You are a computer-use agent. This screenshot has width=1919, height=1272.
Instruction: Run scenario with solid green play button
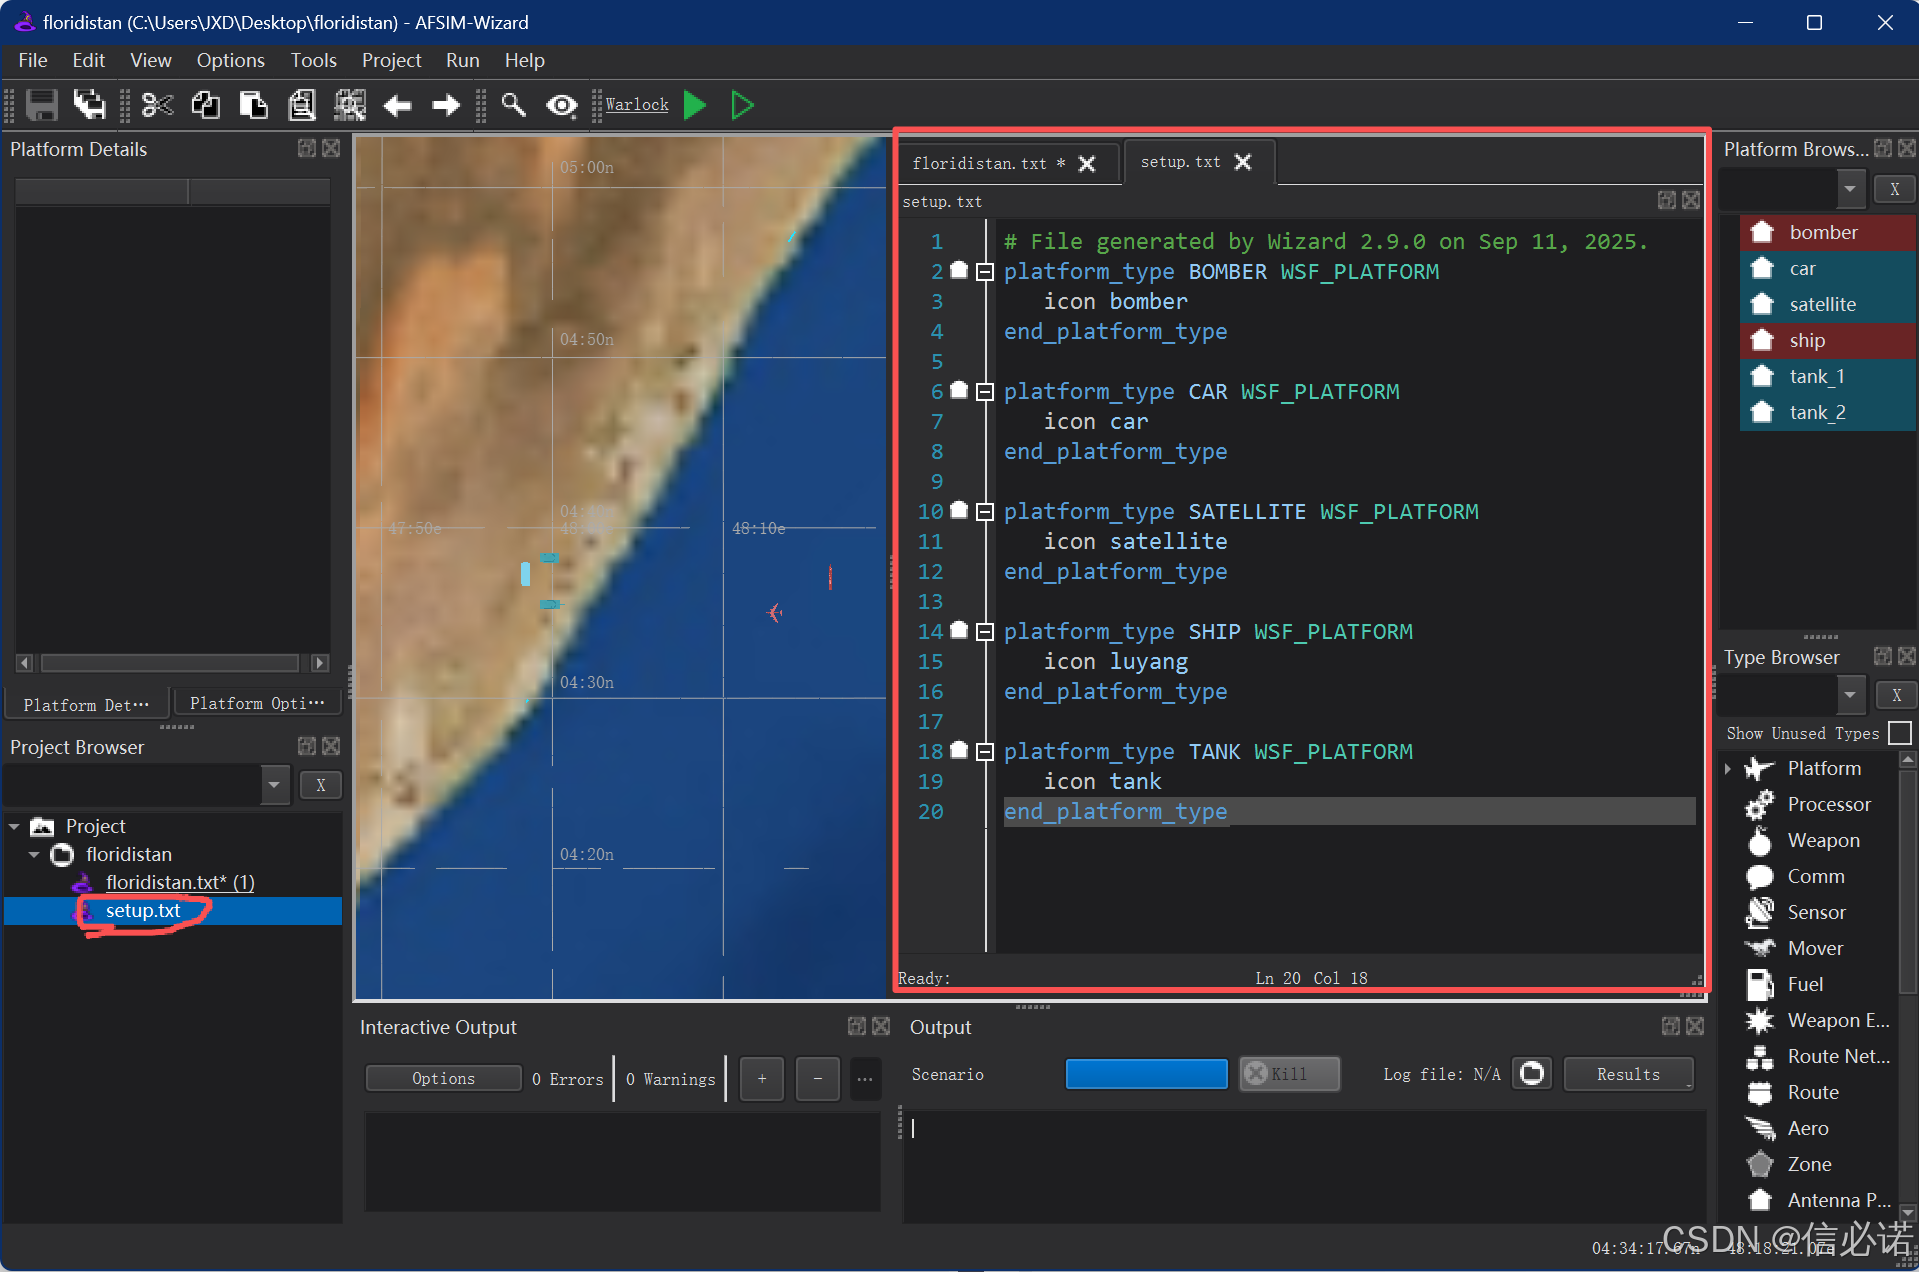(695, 105)
